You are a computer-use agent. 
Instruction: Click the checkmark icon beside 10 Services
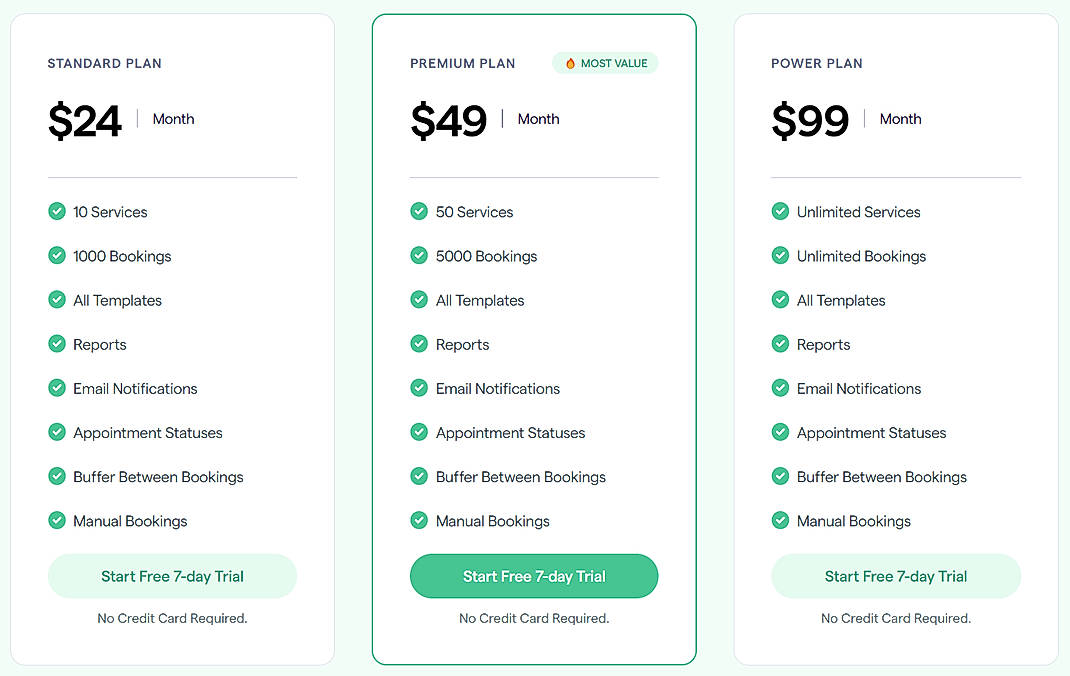(57, 212)
